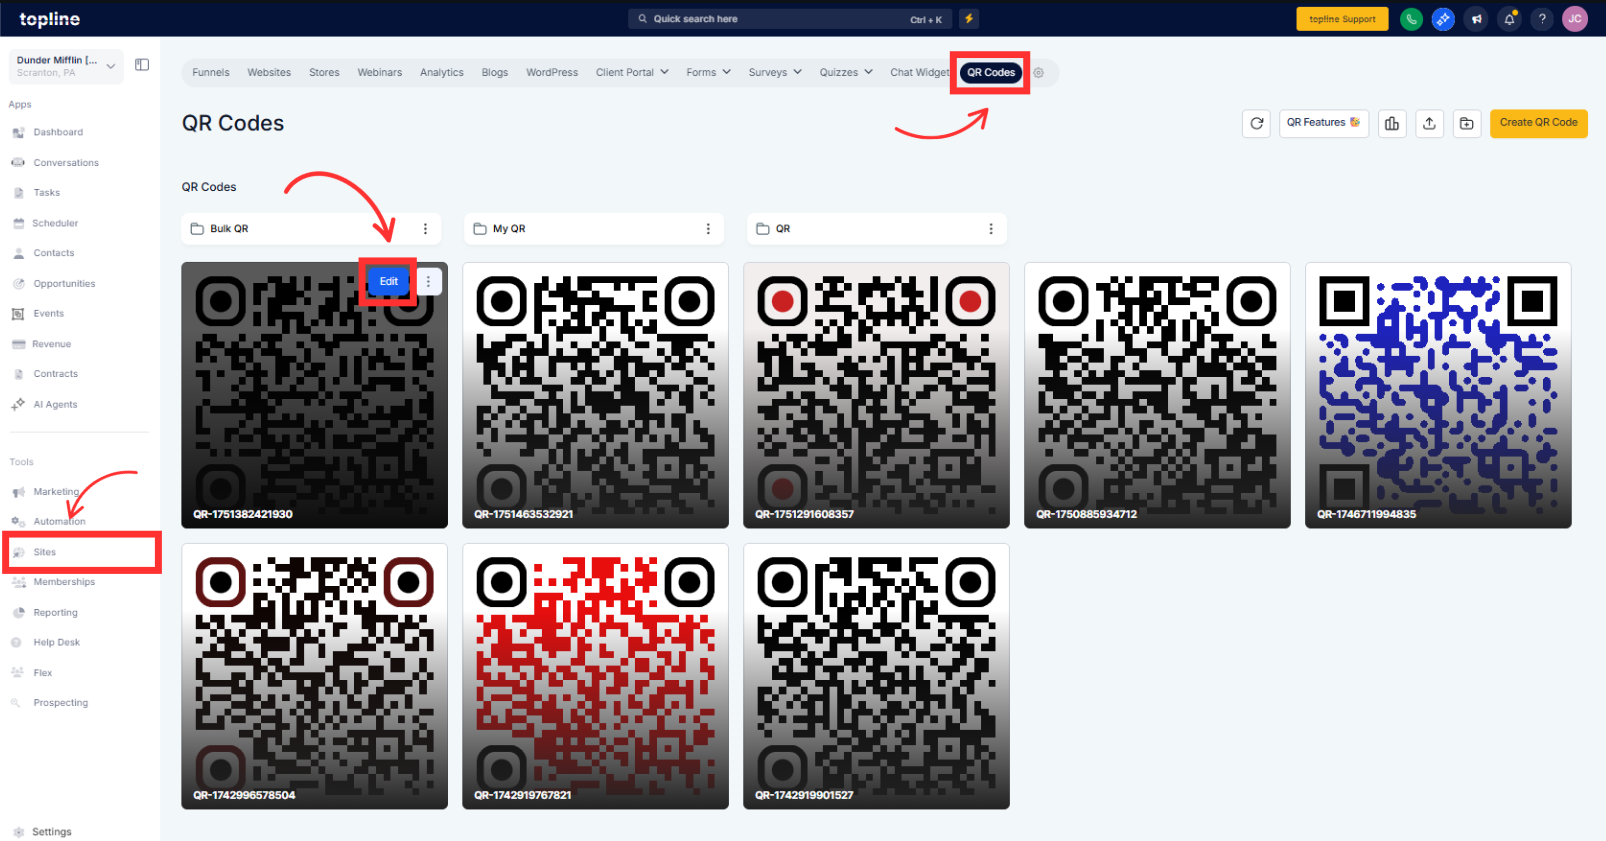Open Automation in the sidebar
The width and height of the screenshot is (1606, 841).
coord(59,522)
